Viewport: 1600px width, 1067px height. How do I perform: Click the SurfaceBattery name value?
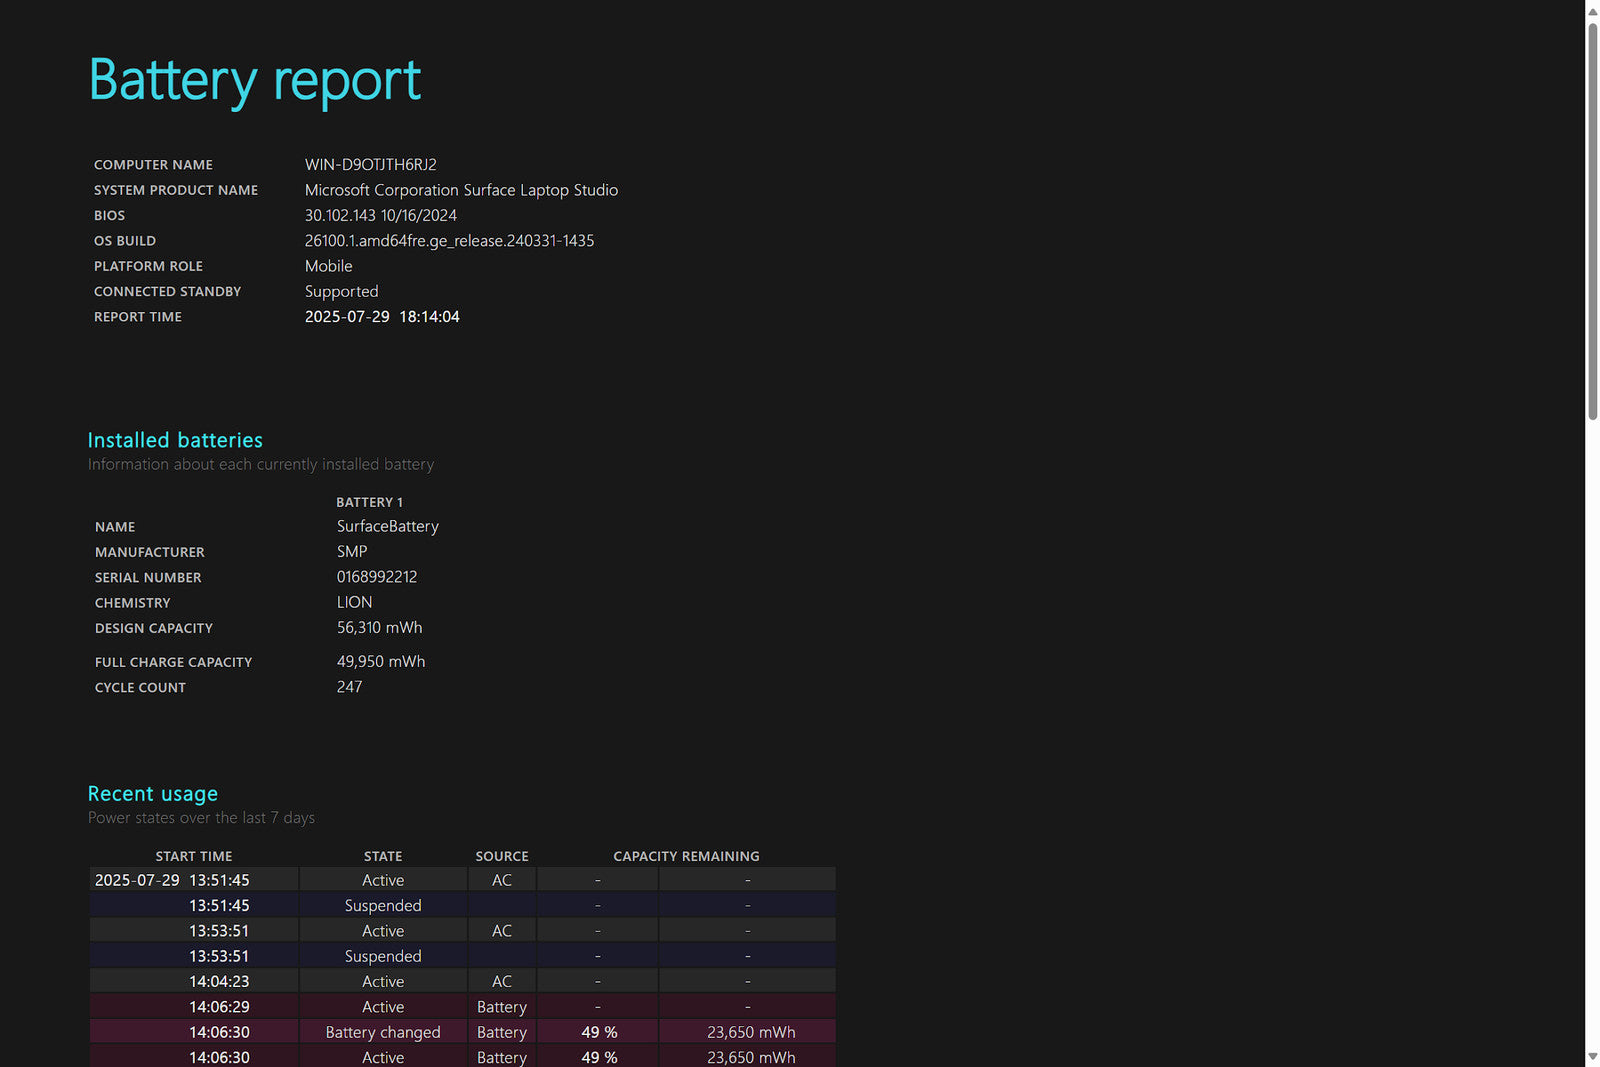click(x=388, y=526)
